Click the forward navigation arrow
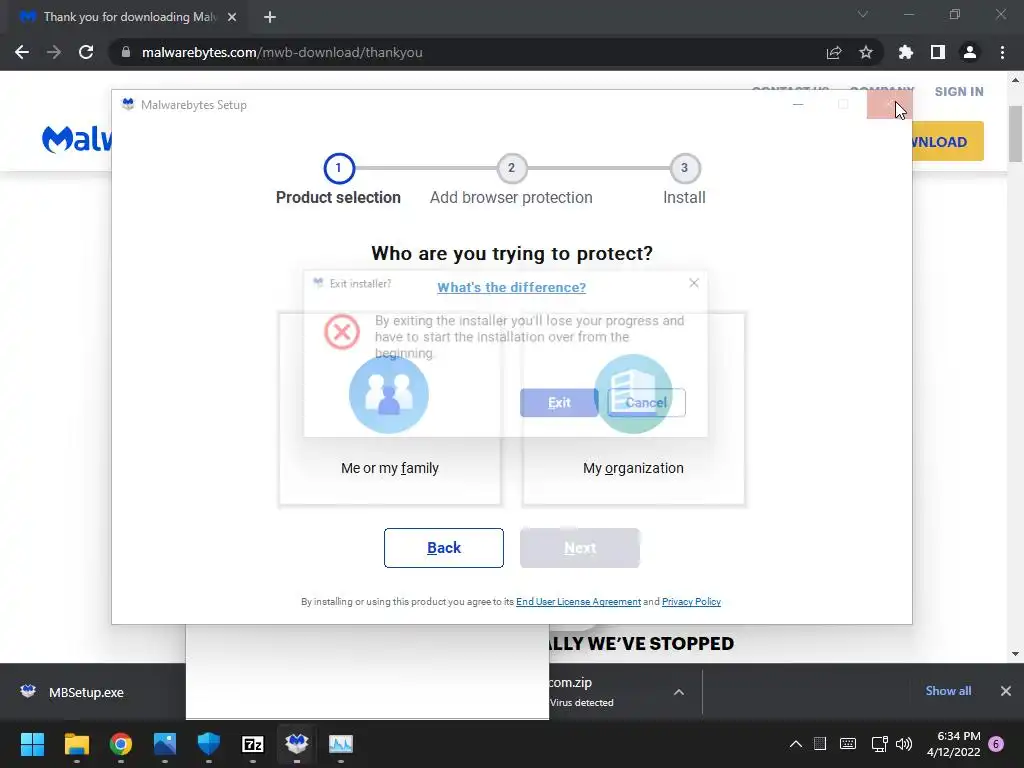 [54, 52]
